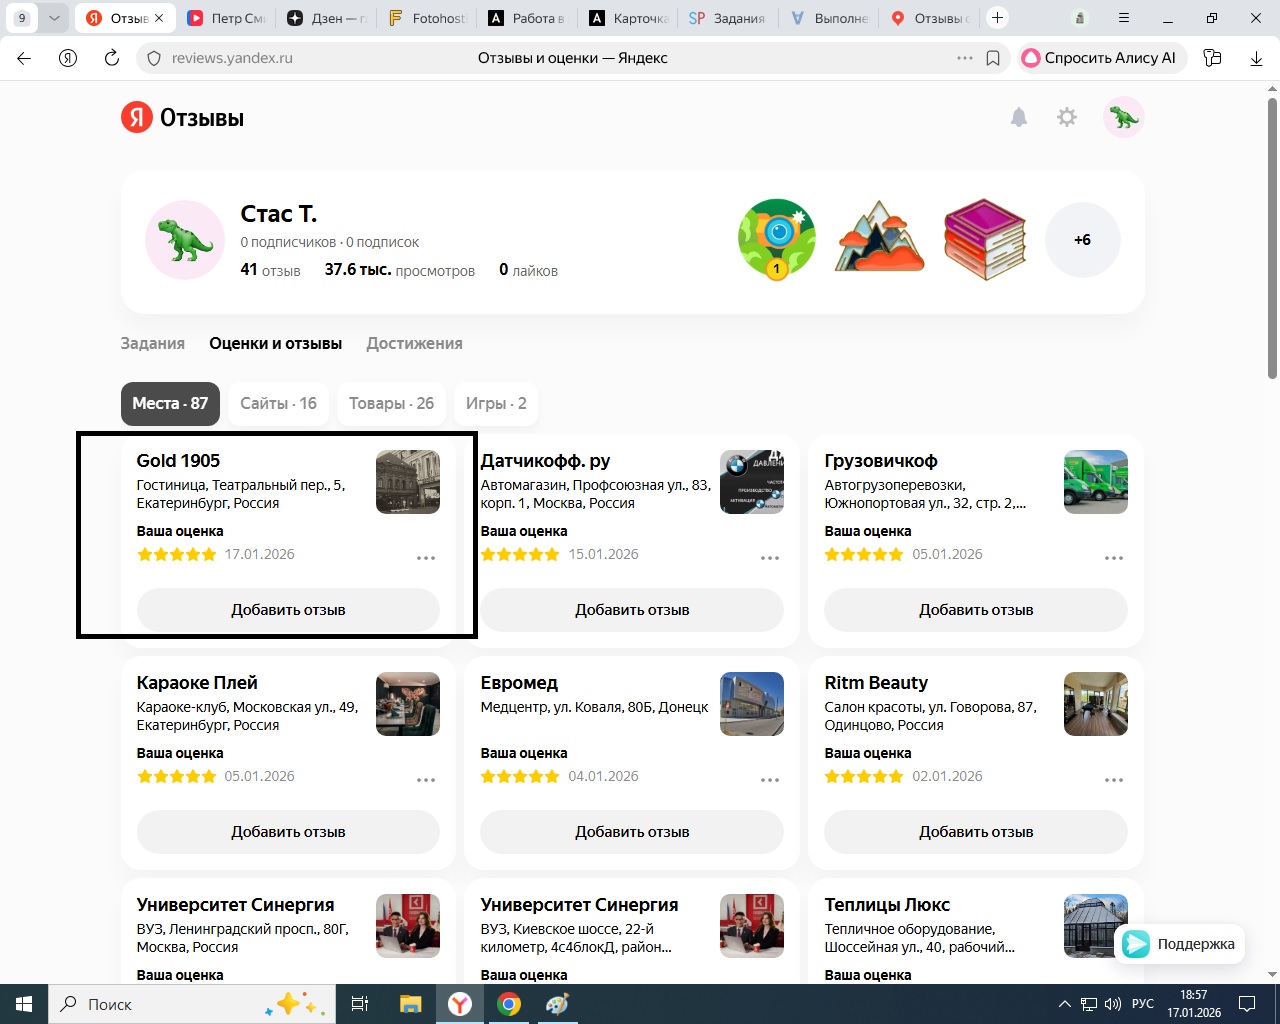Screen dimensions: 1280x1024
Task: Add a review for Gold 1905
Action: point(288,610)
